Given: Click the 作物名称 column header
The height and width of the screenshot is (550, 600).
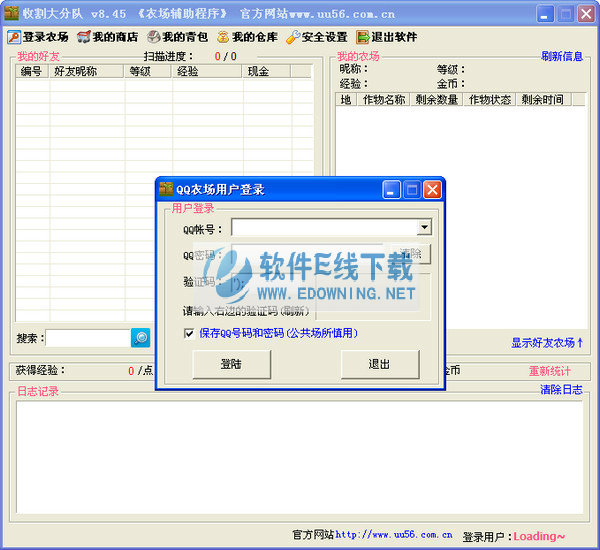Looking at the screenshot, I should [x=384, y=100].
